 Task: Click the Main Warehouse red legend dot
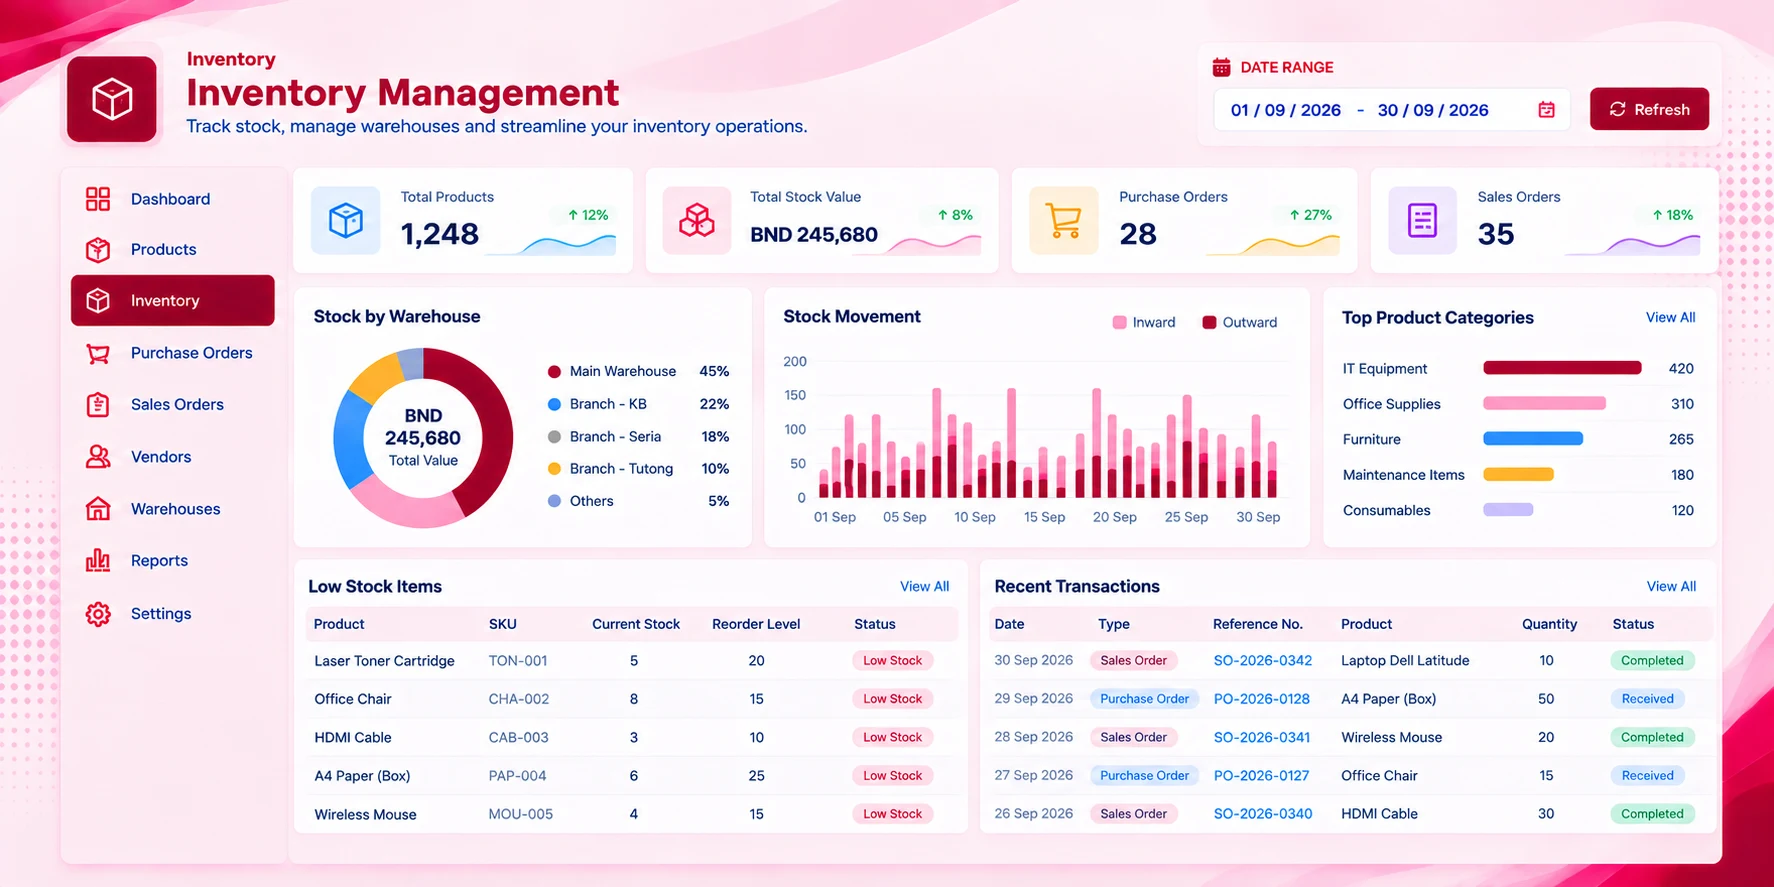554,372
